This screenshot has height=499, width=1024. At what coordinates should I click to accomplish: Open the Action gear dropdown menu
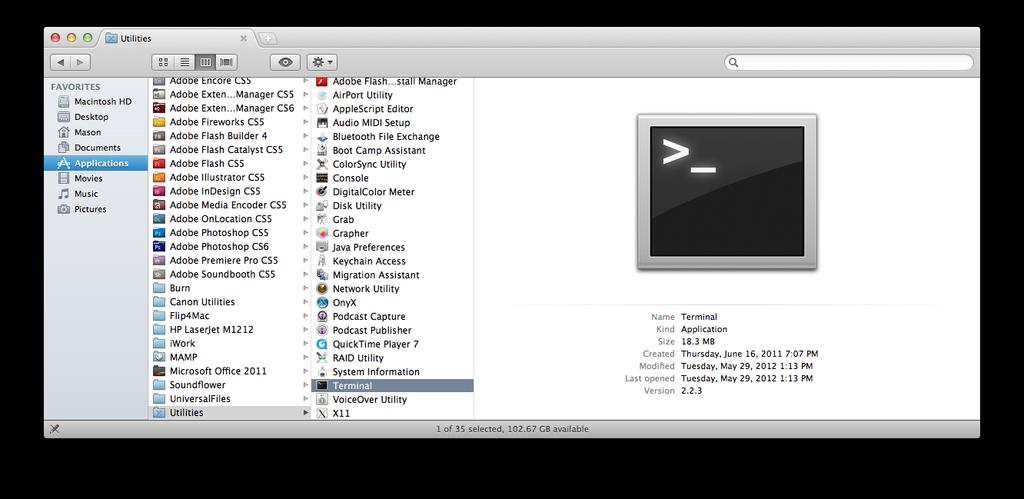pos(322,62)
